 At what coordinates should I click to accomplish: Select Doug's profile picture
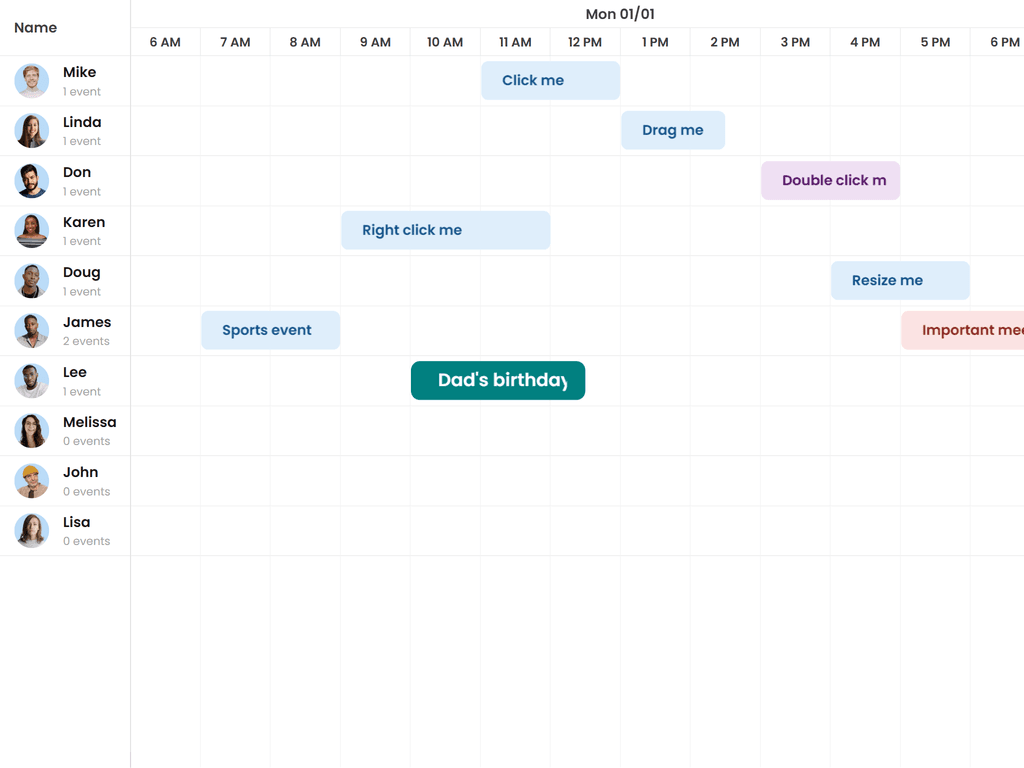pyautogui.click(x=32, y=281)
